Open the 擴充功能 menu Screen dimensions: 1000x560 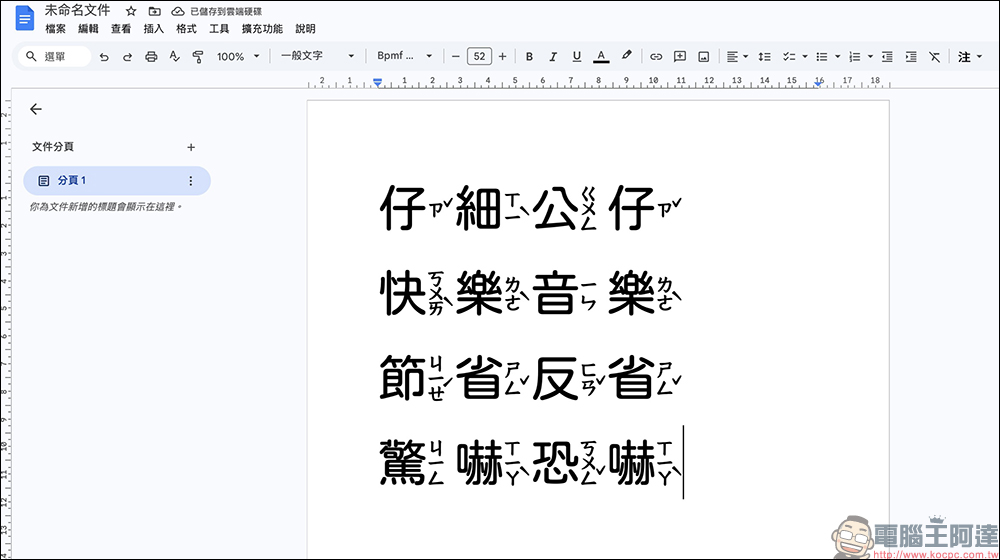262,29
